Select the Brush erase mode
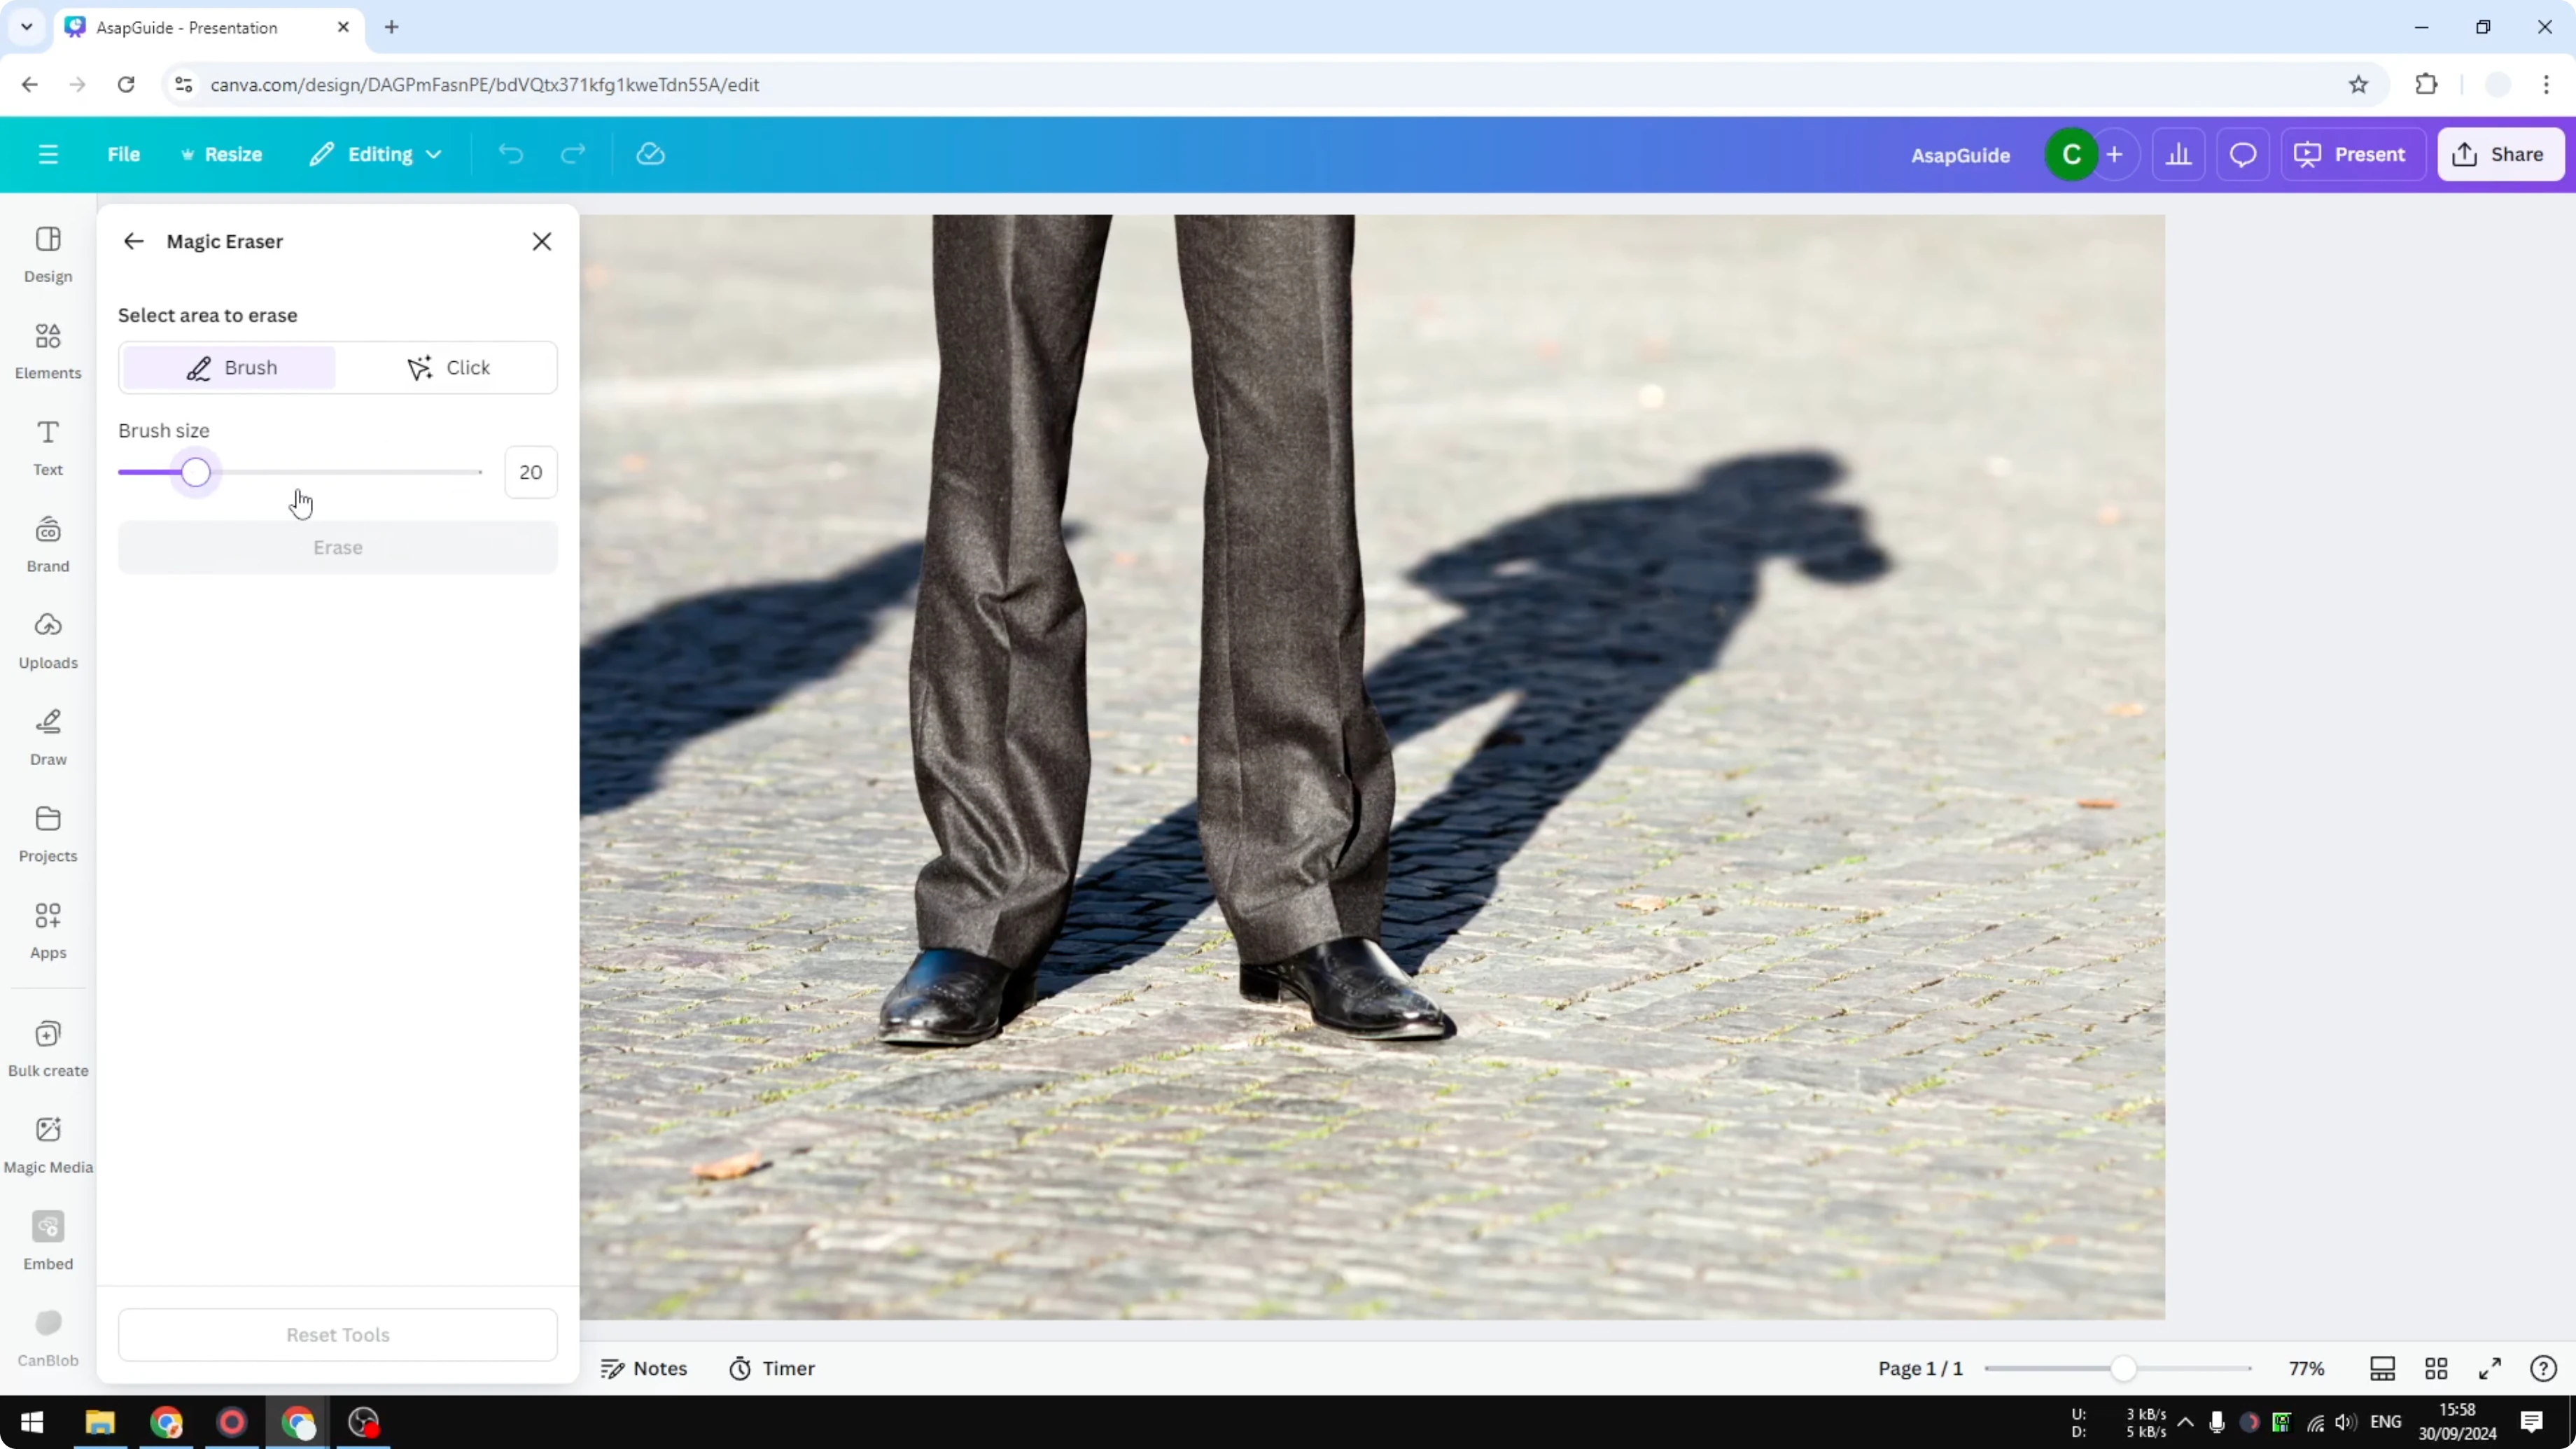2576x1449 pixels. pyautogui.click(x=230, y=367)
